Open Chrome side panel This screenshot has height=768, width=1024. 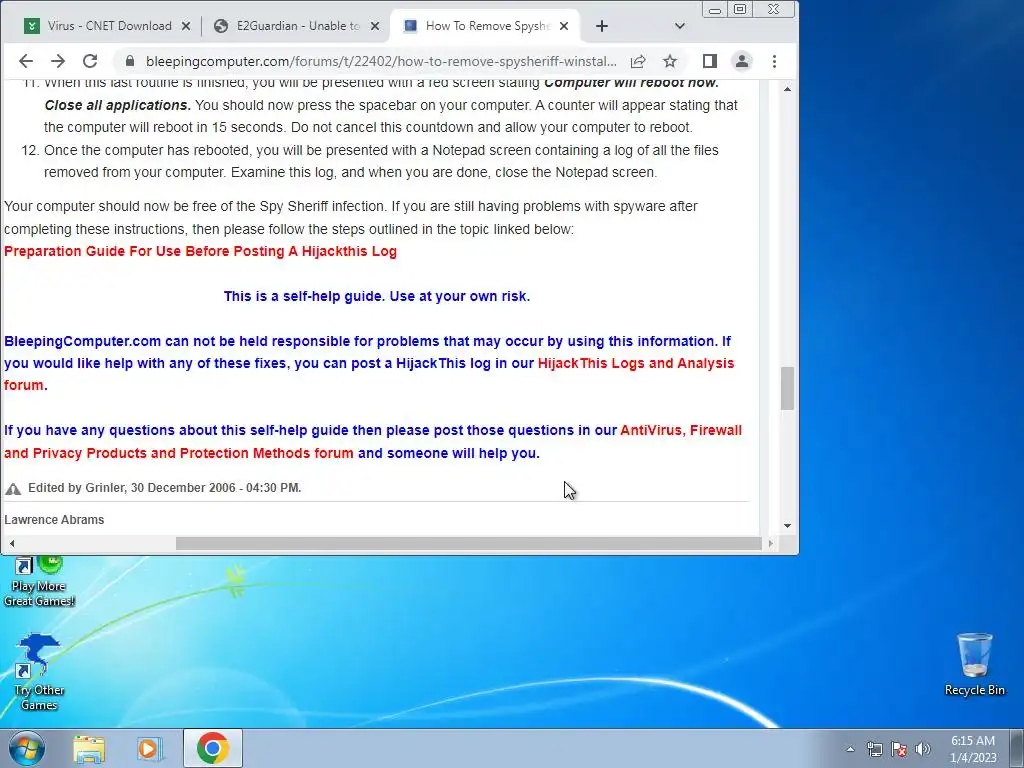click(x=710, y=61)
